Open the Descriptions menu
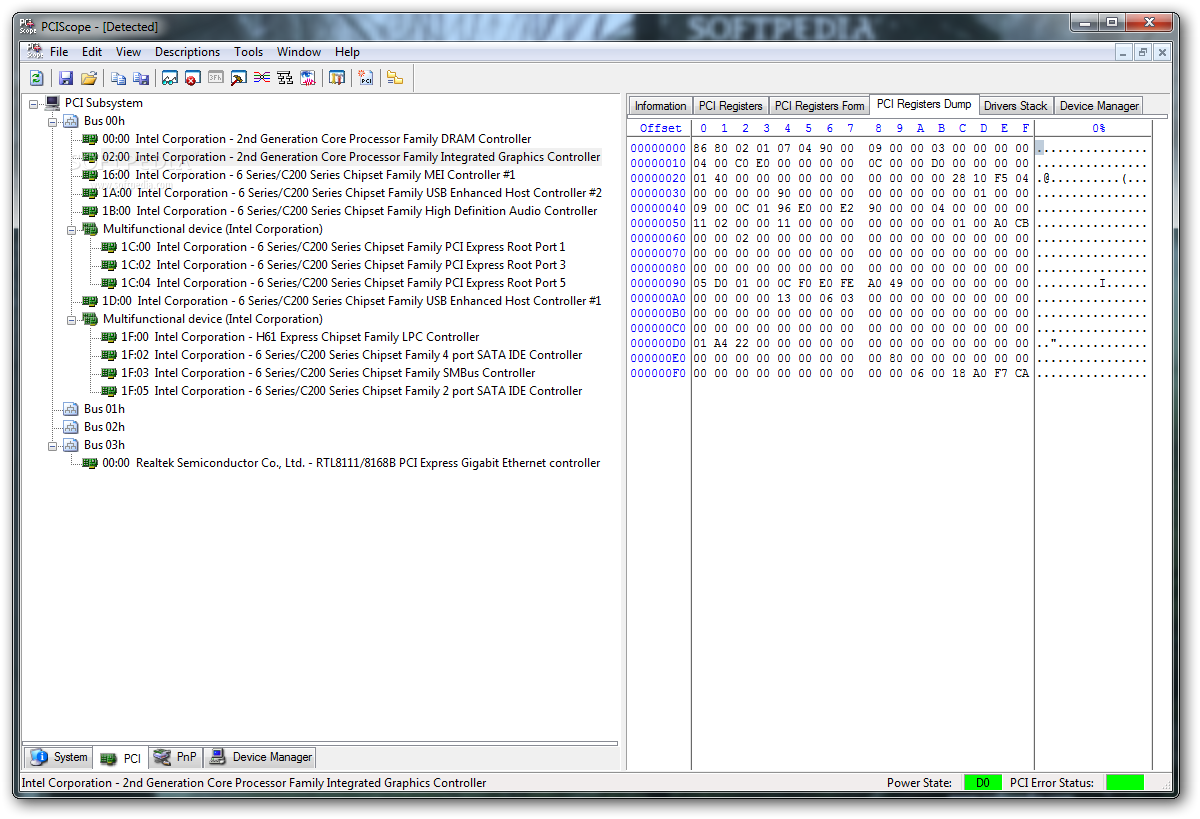This screenshot has width=1200, height=819. [187, 52]
